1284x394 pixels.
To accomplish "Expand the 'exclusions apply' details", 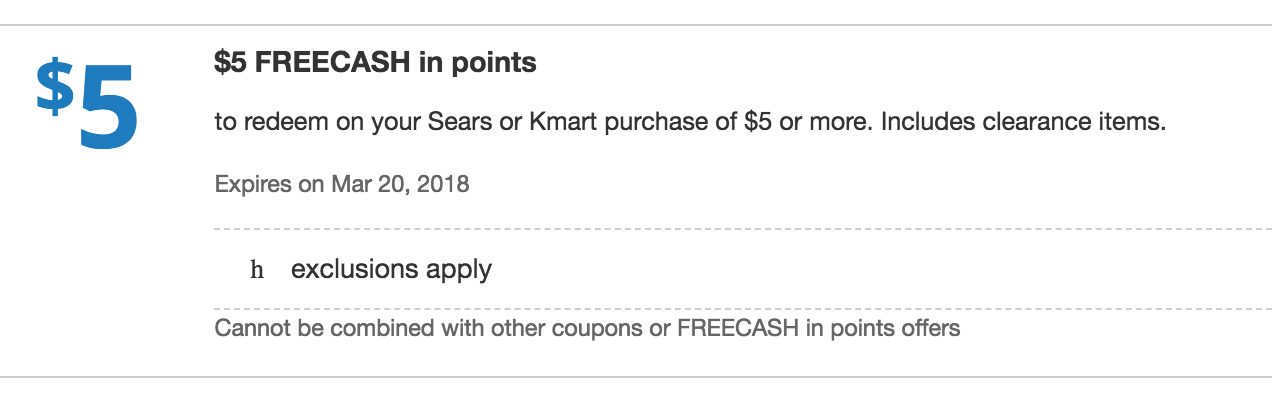I will [391, 270].
